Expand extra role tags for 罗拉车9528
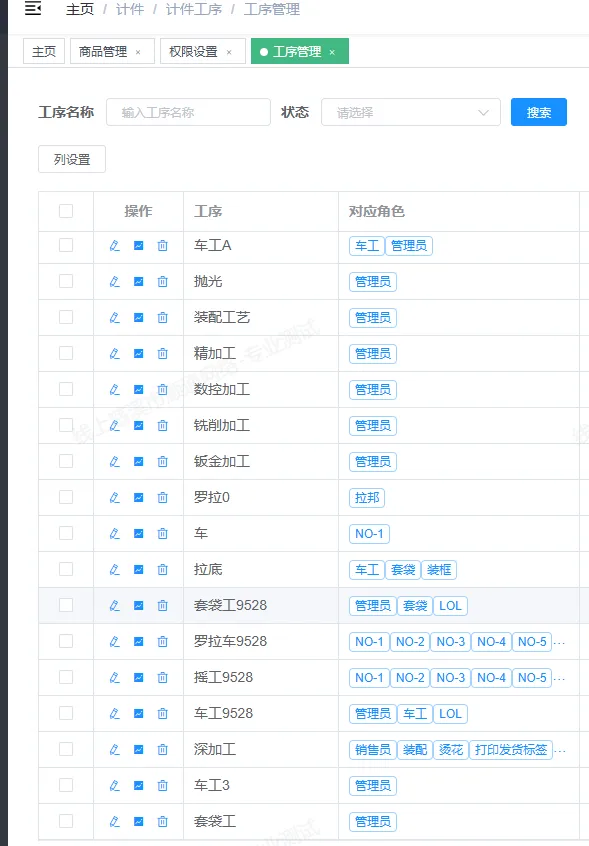 click(559, 643)
